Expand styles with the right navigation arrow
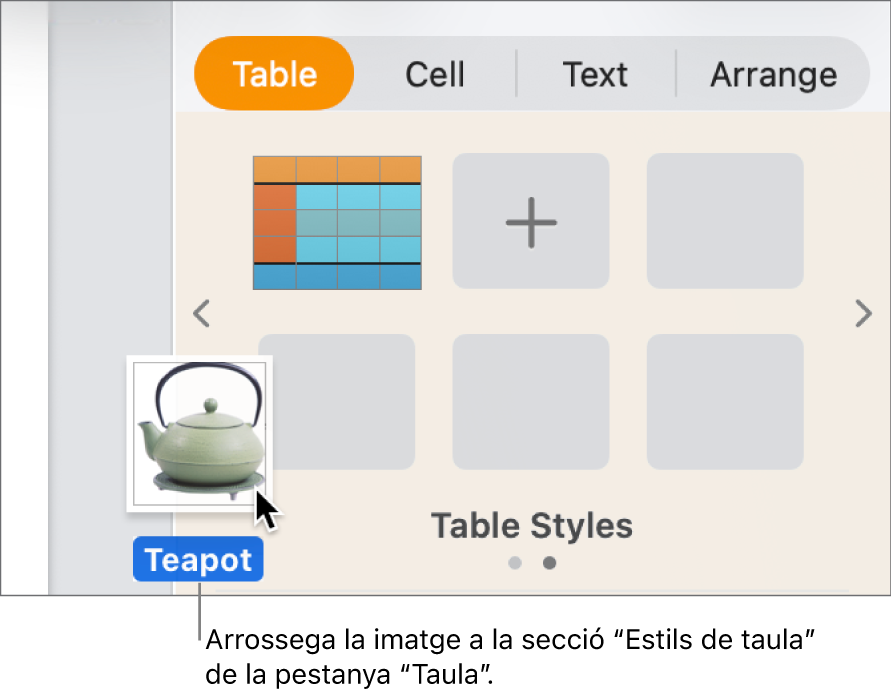Image resolution: width=891 pixels, height=692 pixels. click(x=862, y=314)
